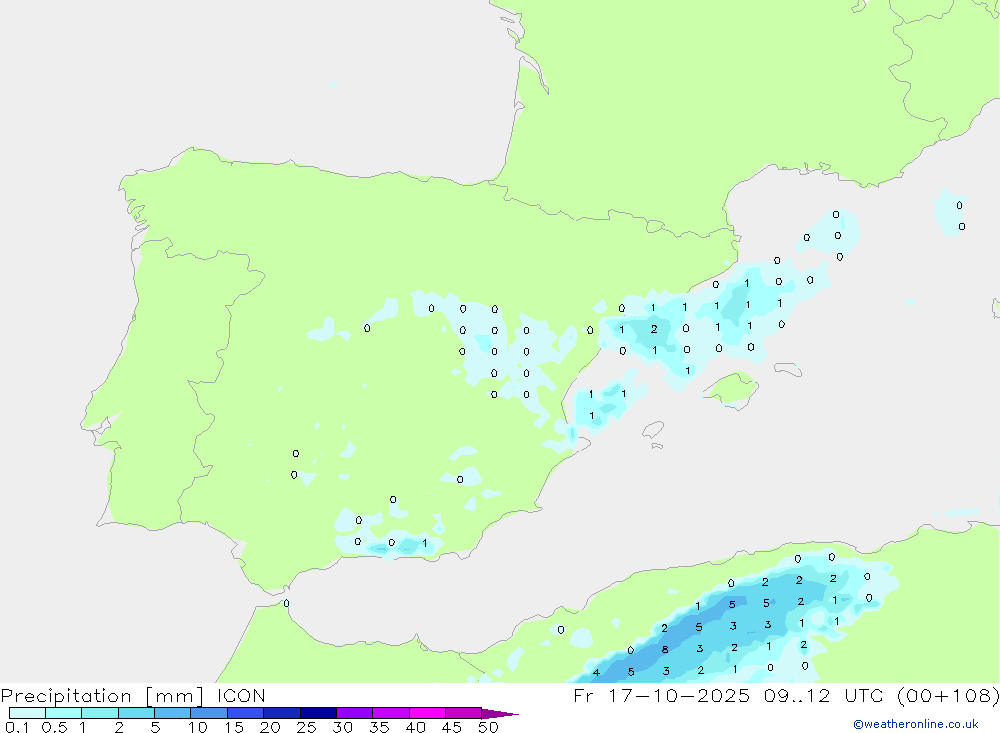
Task: Click the 0.5–1 mm legend color swatch
Action: [64, 713]
